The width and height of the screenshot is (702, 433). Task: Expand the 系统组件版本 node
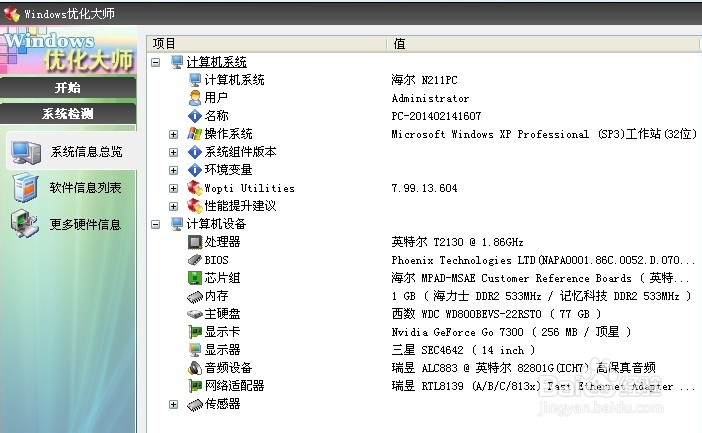tap(173, 152)
